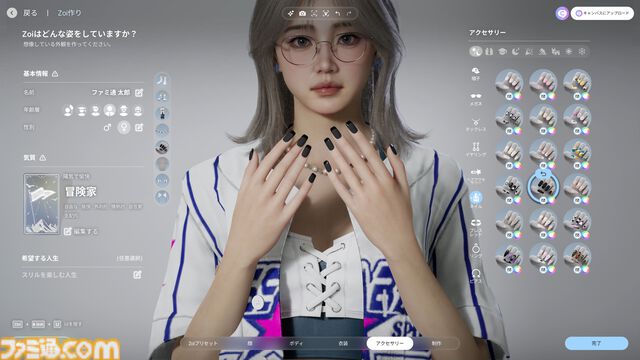Open the camera screenshot tool
This screenshot has height=360, width=640.
coord(302,13)
